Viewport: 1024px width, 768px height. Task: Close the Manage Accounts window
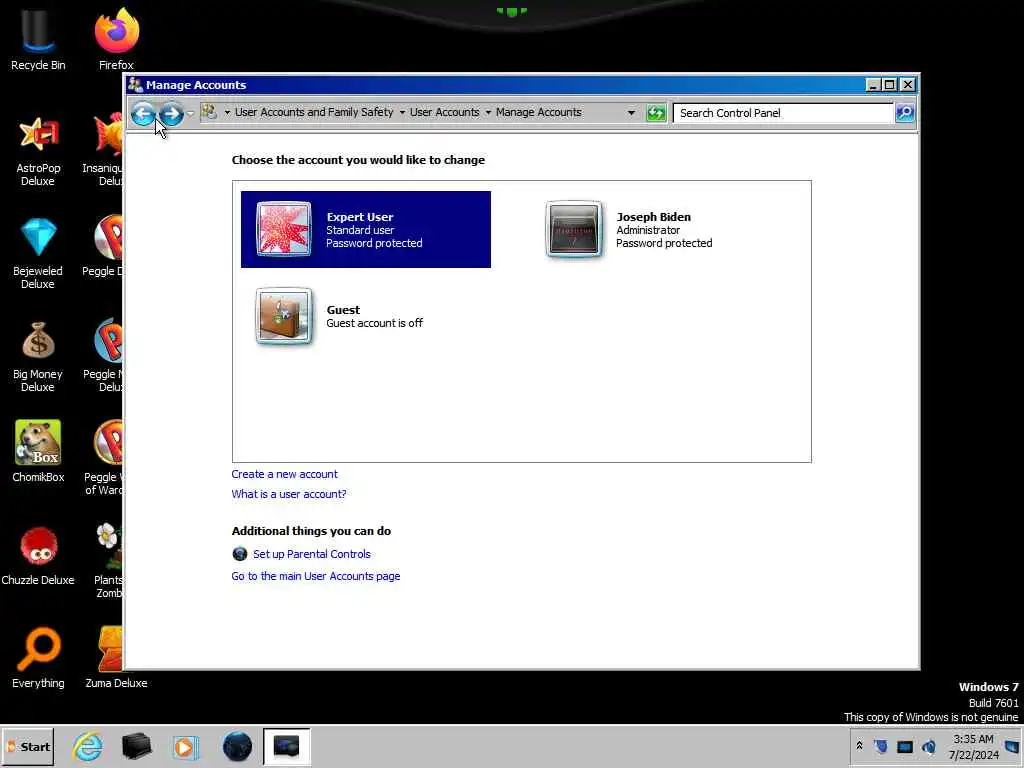pyautogui.click(x=908, y=85)
